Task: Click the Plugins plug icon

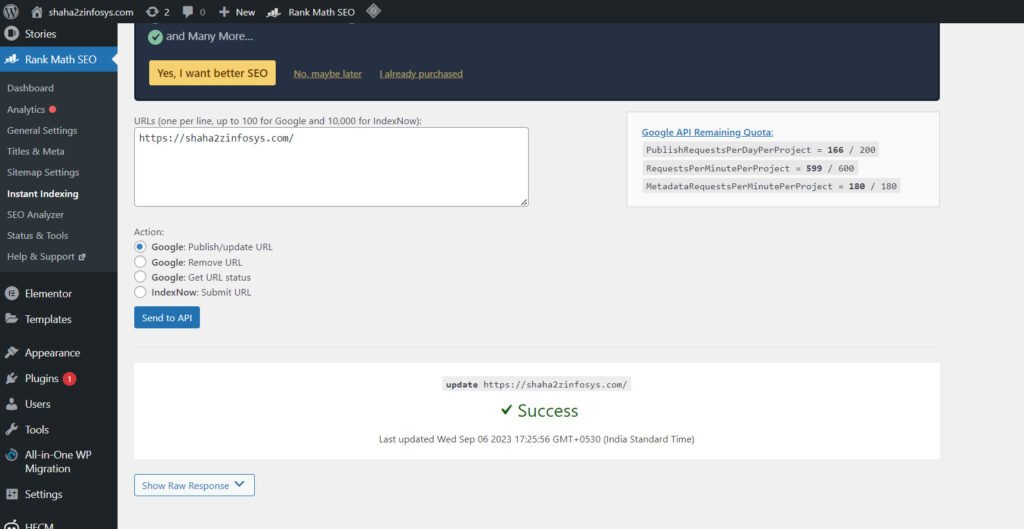Action: [11, 378]
